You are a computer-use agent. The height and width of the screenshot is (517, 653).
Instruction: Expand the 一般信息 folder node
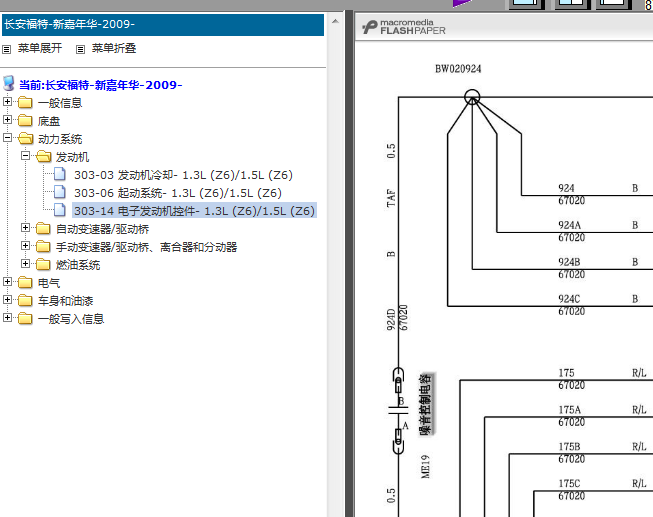click(7, 101)
